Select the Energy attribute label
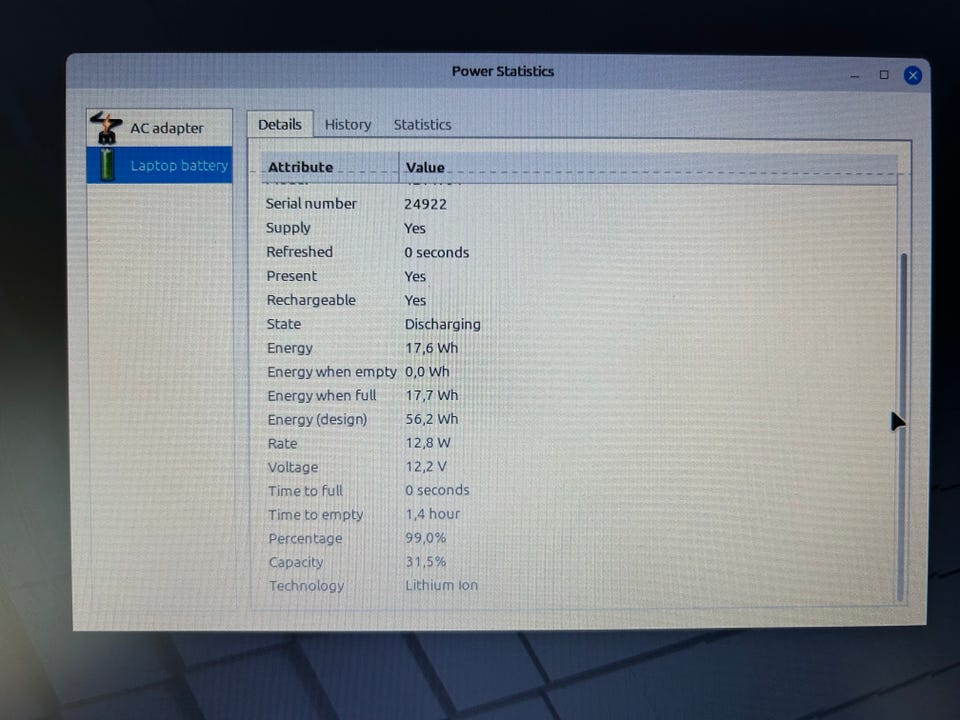This screenshot has height=720, width=960. [290, 348]
